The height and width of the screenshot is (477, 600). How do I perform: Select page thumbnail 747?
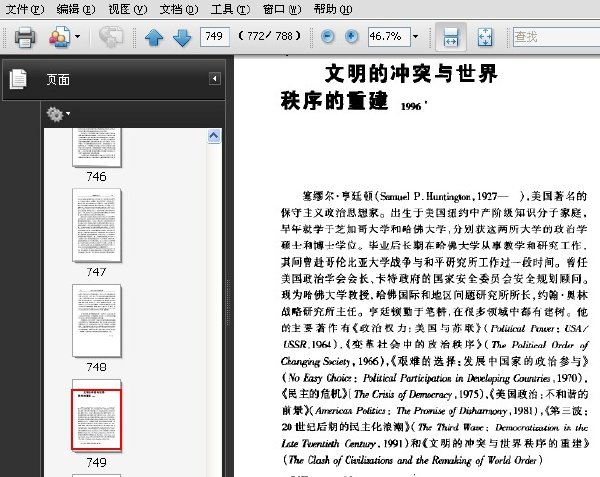pyautogui.click(x=96, y=225)
